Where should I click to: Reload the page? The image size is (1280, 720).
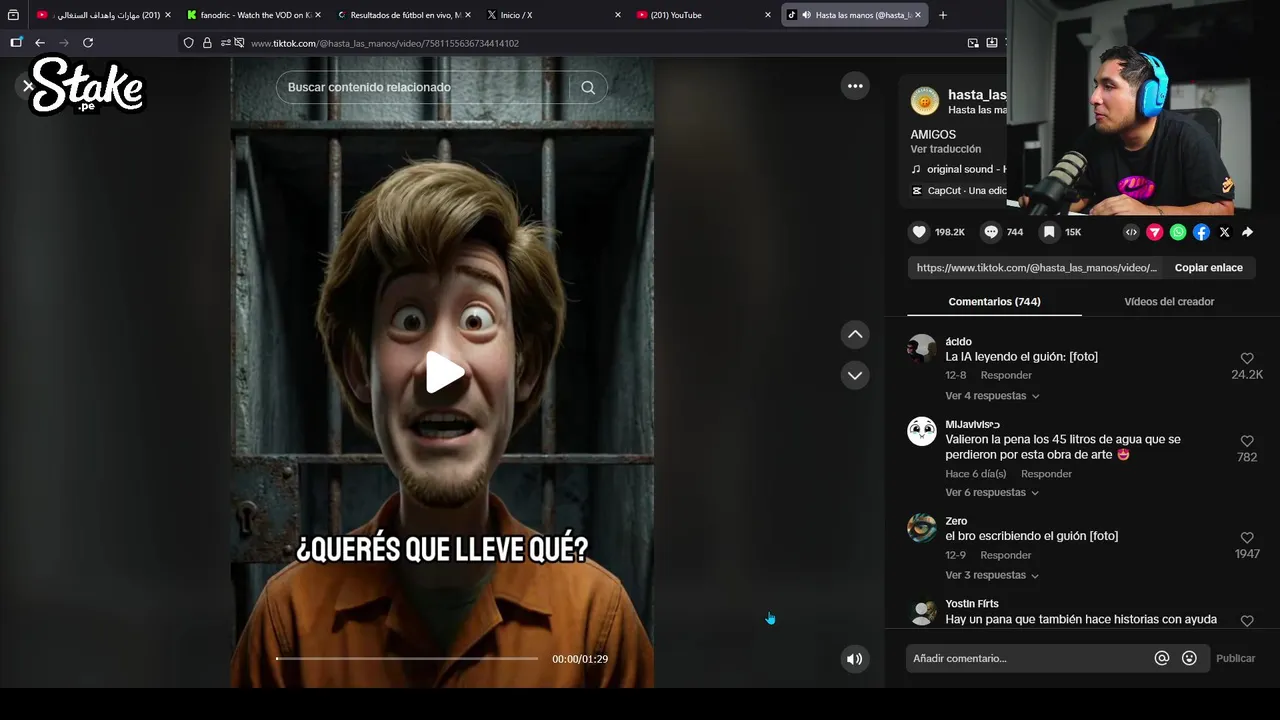(88, 43)
